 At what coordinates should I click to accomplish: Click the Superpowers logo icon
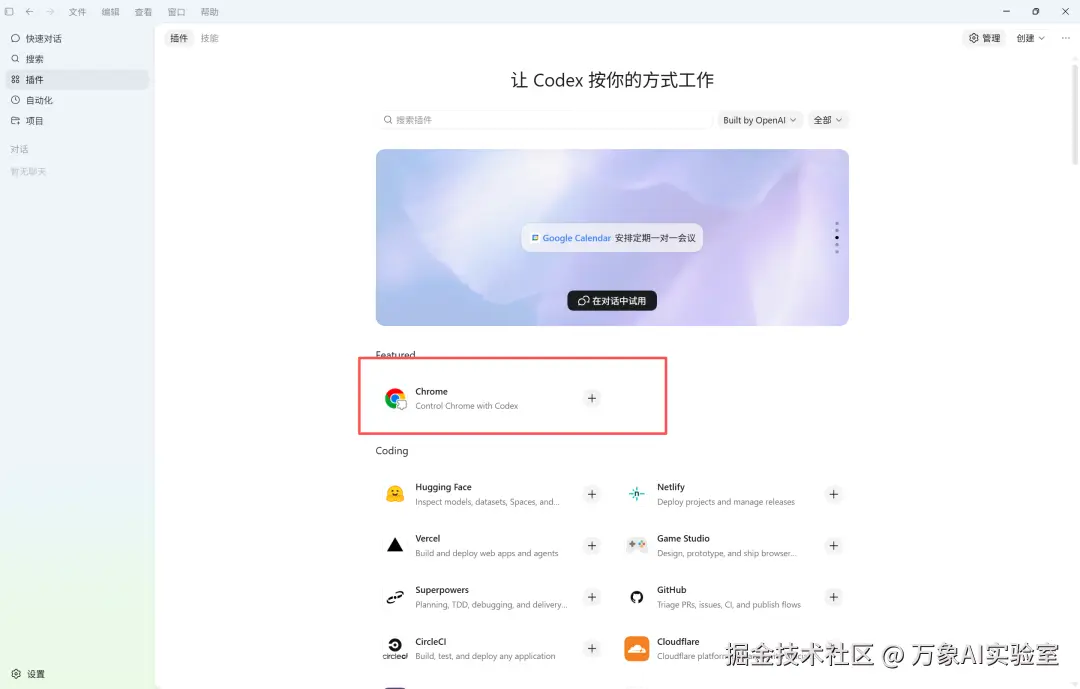(395, 597)
